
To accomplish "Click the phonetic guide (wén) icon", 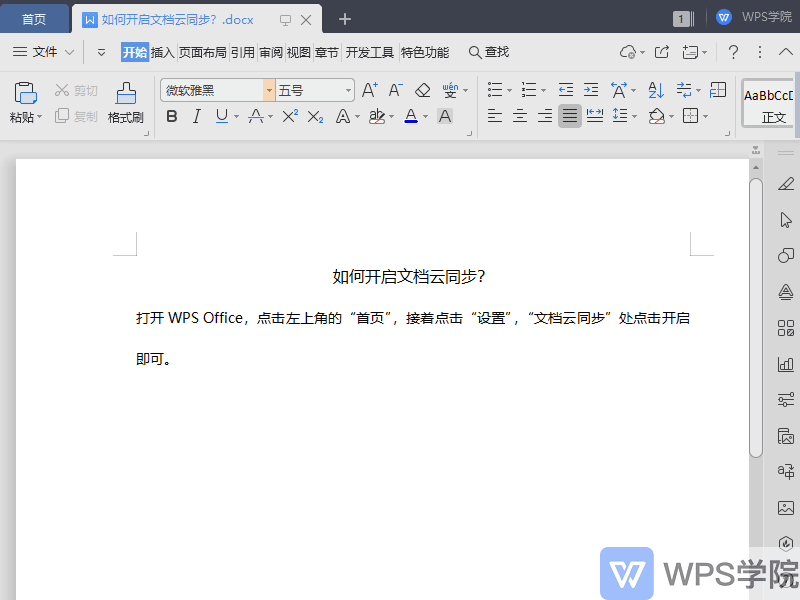I will (450, 90).
